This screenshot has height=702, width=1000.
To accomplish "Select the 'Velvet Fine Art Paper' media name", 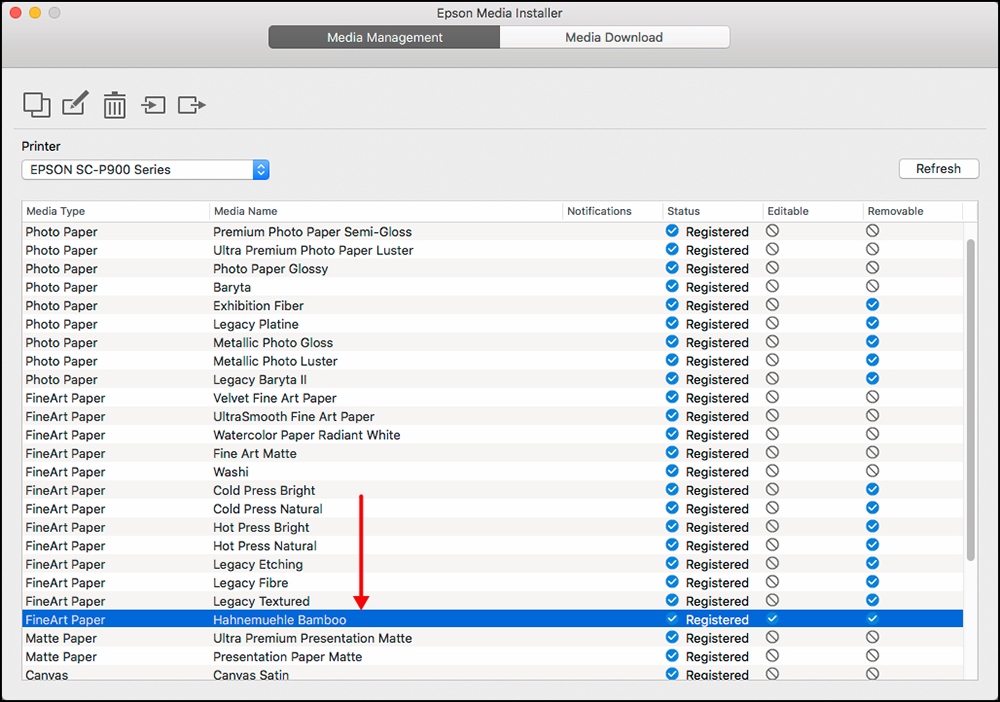I will point(275,399).
